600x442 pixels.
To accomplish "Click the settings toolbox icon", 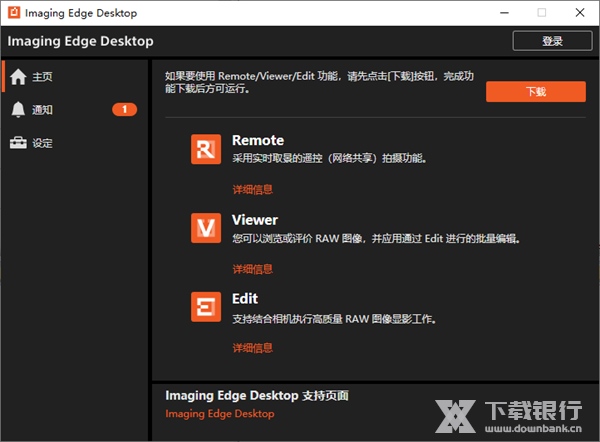I will (18, 143).
